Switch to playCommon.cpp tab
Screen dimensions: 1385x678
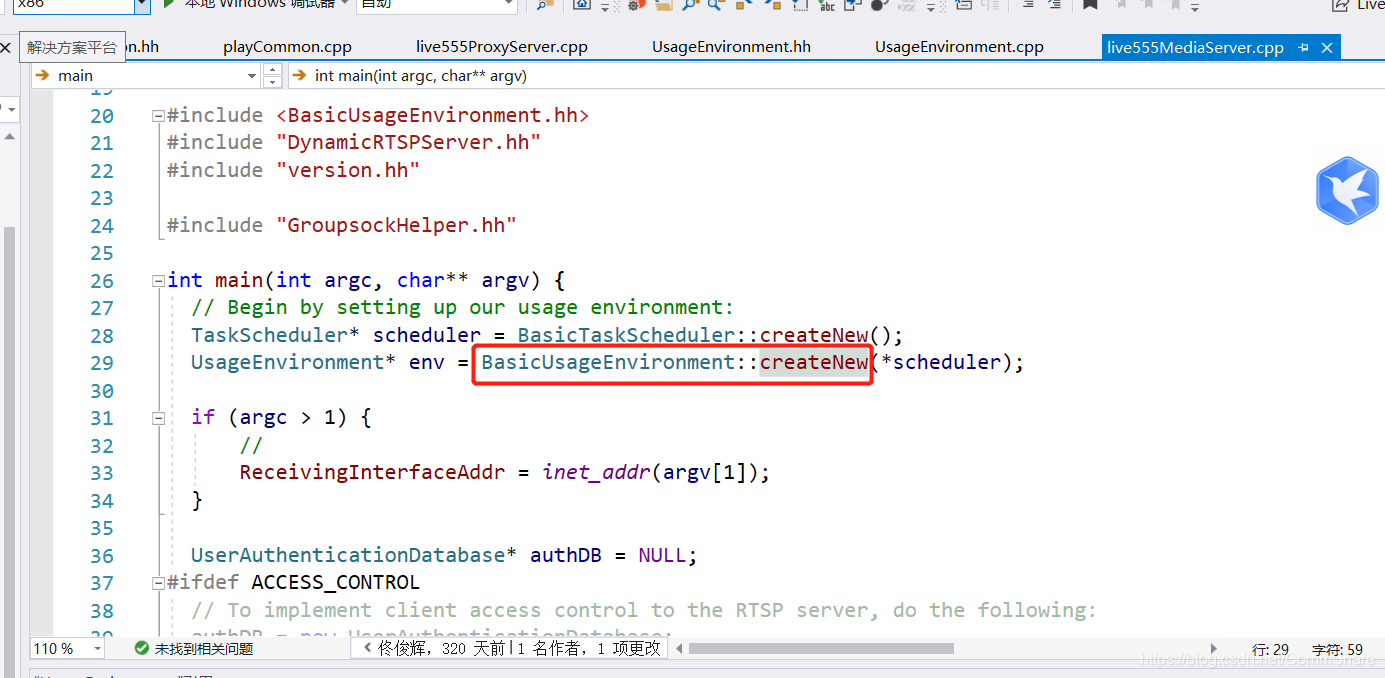[x=287, y=47]
